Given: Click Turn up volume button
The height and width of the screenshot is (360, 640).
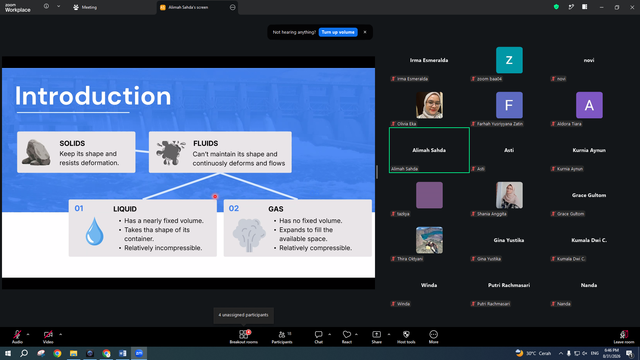Looking at the screenshot, I should [338, 32].
